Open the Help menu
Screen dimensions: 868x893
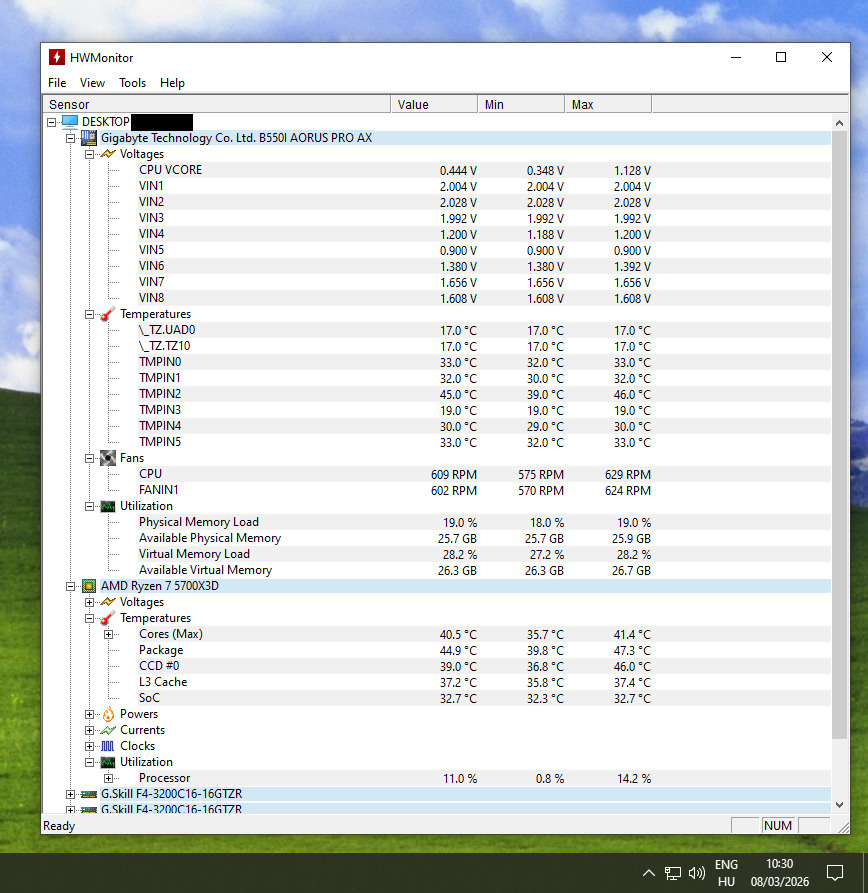(172, 83)
